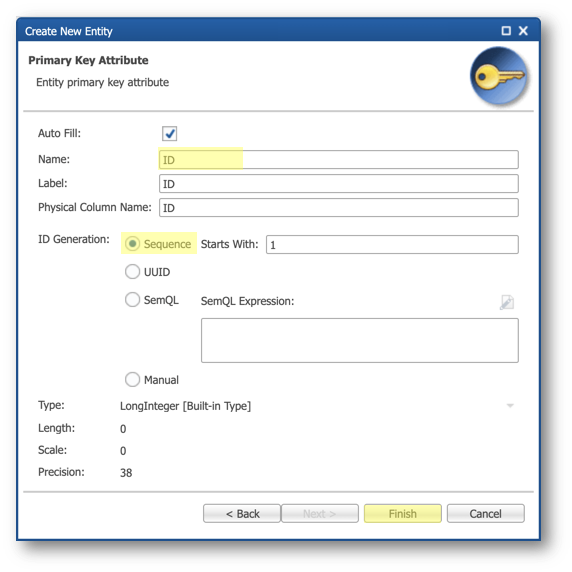Click into the Label text field
Screen dimensions: 572x572
[x=339, y=183]
